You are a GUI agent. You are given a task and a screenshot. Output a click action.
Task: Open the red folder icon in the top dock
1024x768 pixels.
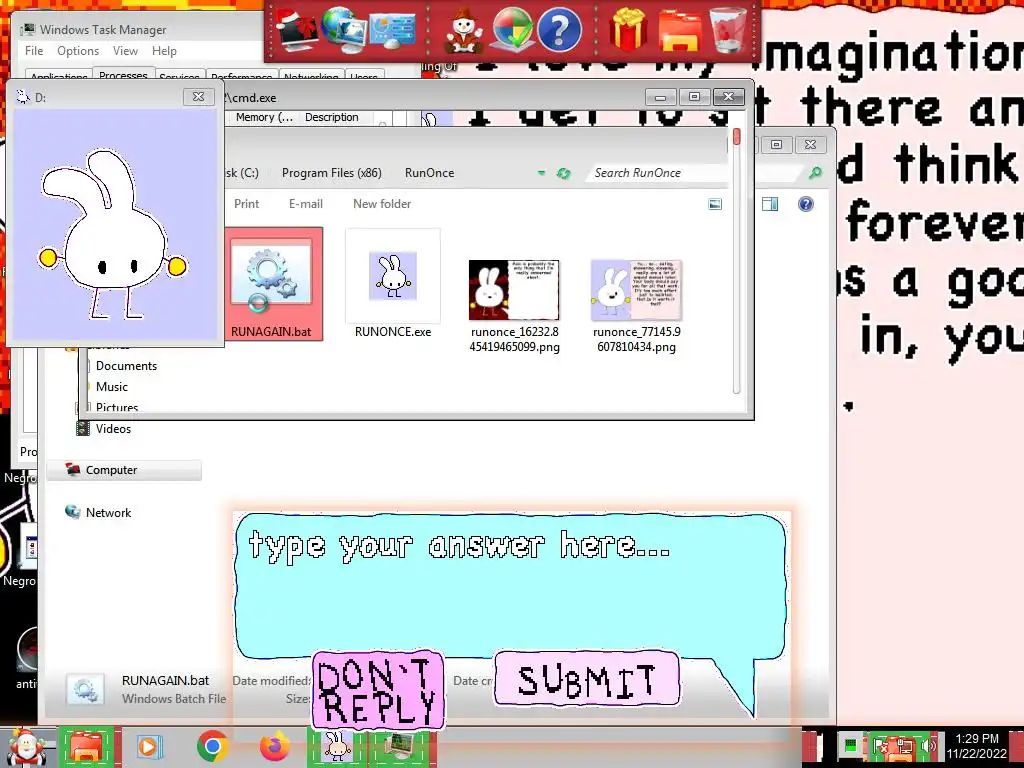680,31
